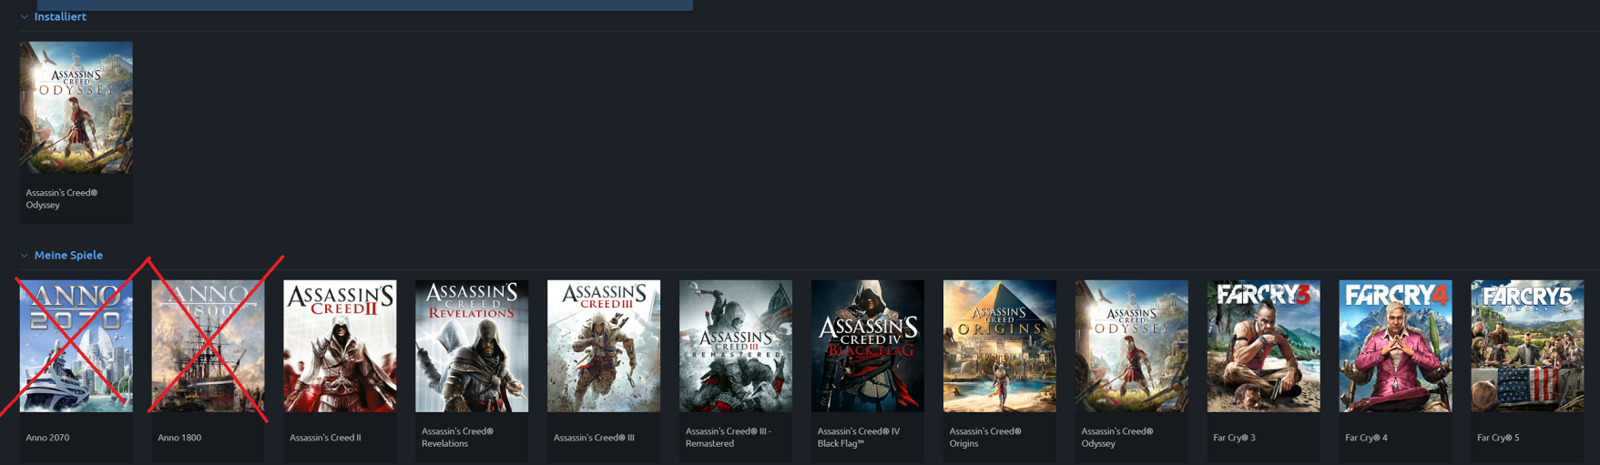The width and height of the screenshot is (1600, 465).
Task: Open the Assassin's Creed IV Black Flag cover
Action: point(868,346)
